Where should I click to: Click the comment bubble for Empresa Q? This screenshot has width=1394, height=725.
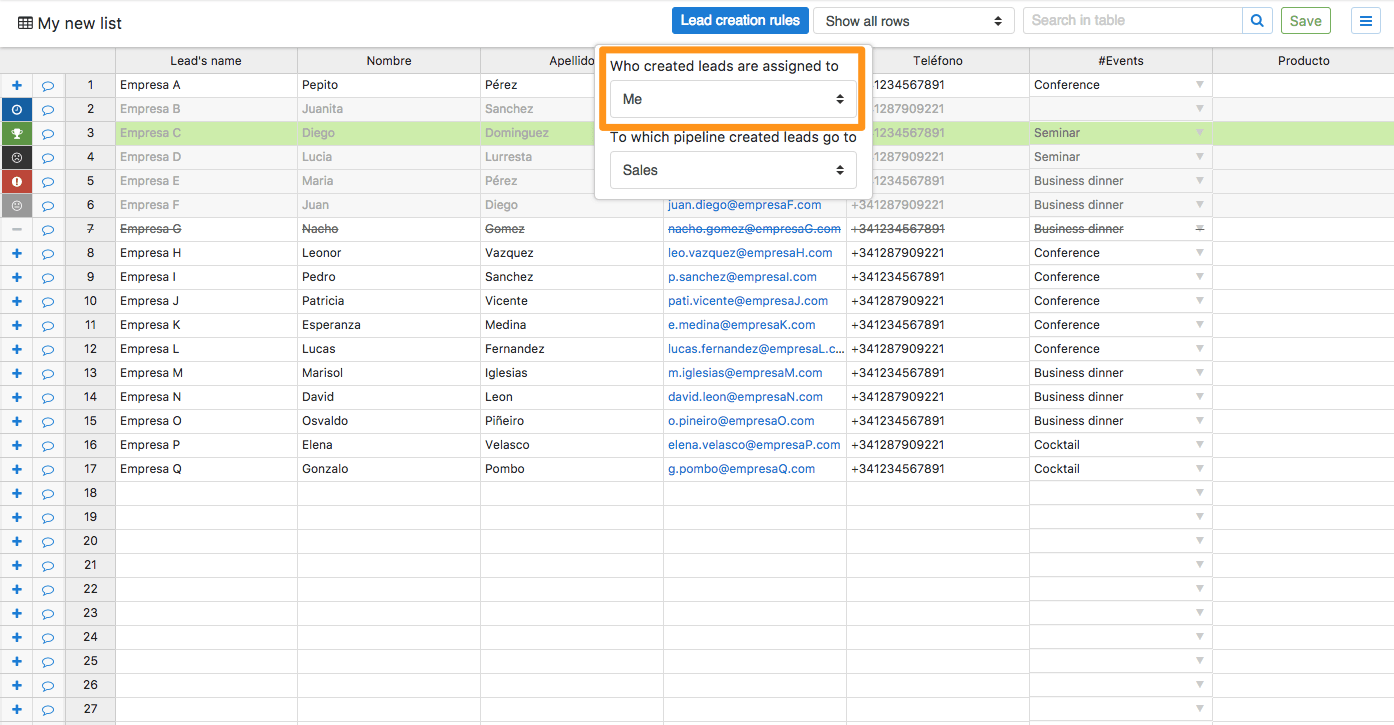point(48,469)
